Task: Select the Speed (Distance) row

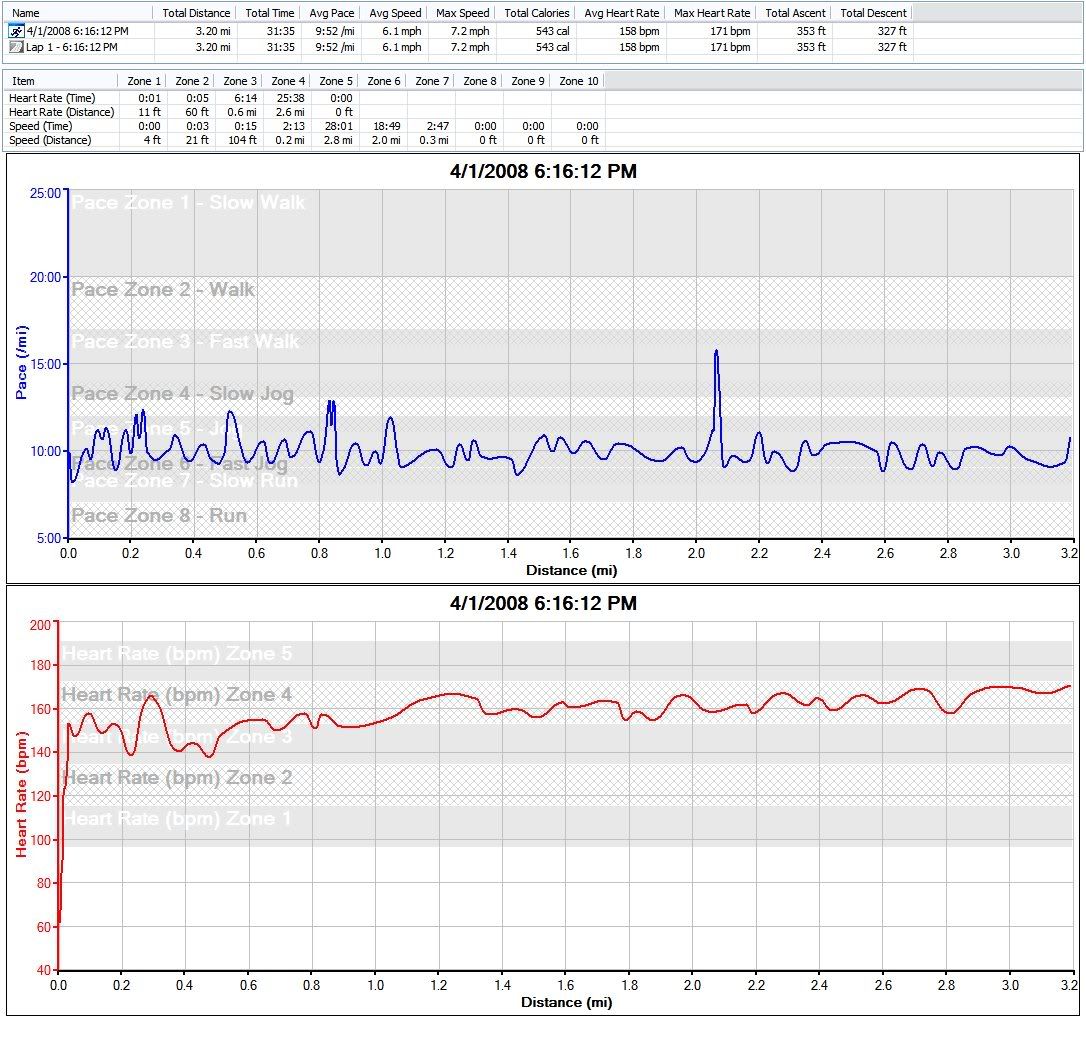Action: coord(49,140)
